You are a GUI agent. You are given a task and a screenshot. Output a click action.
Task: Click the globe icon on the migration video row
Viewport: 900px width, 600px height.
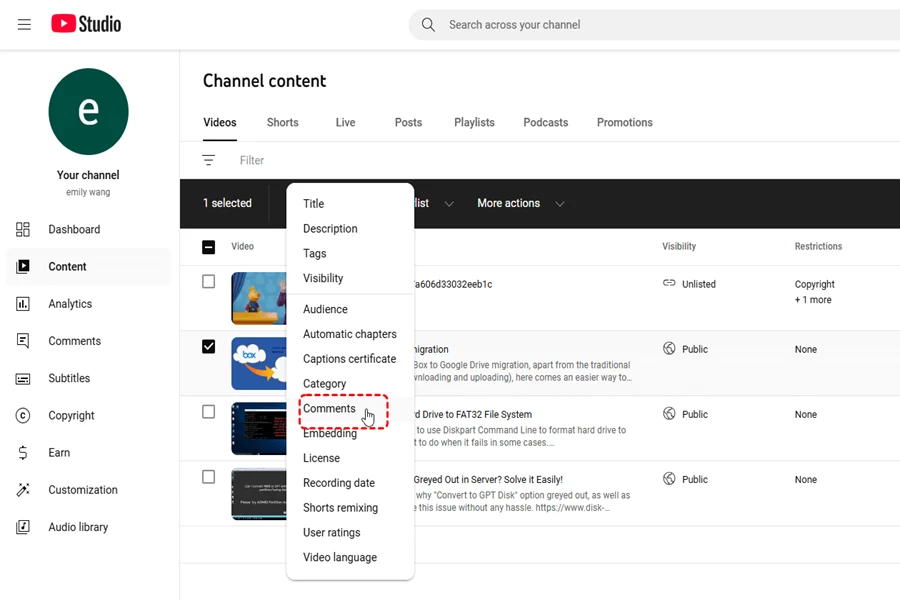pos(669,349)
